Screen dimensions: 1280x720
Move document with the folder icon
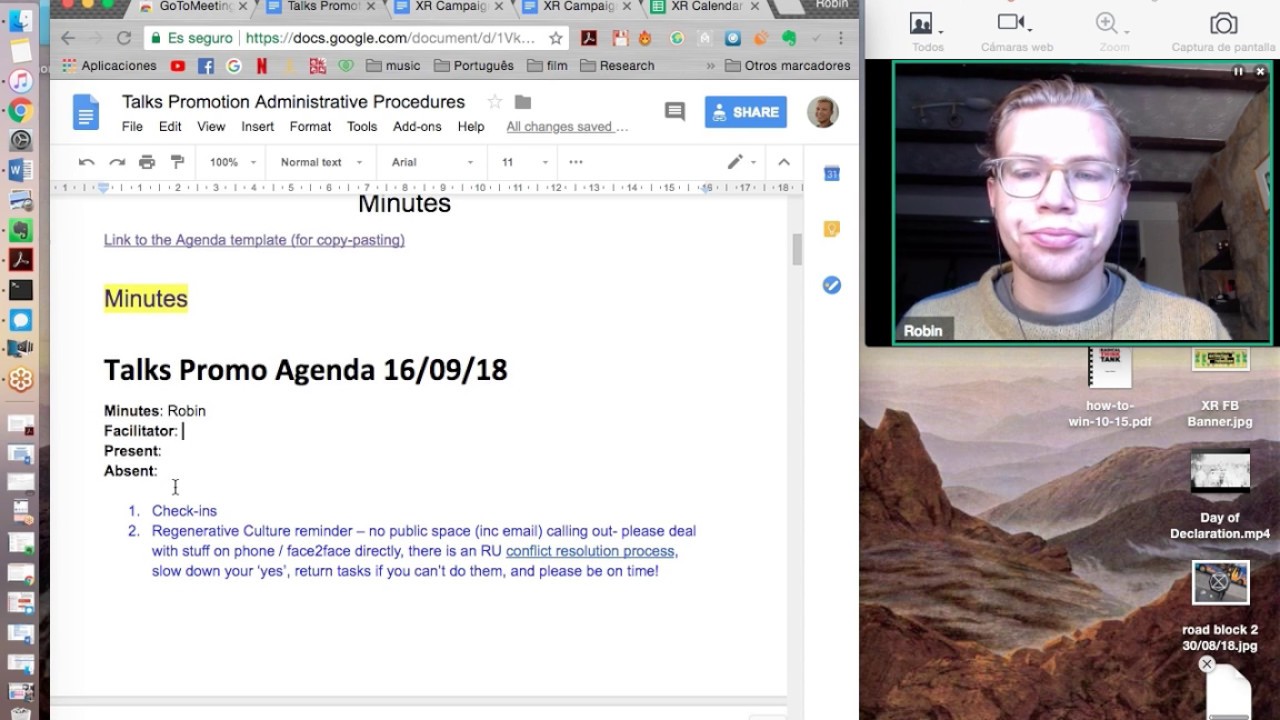(522, 102)
